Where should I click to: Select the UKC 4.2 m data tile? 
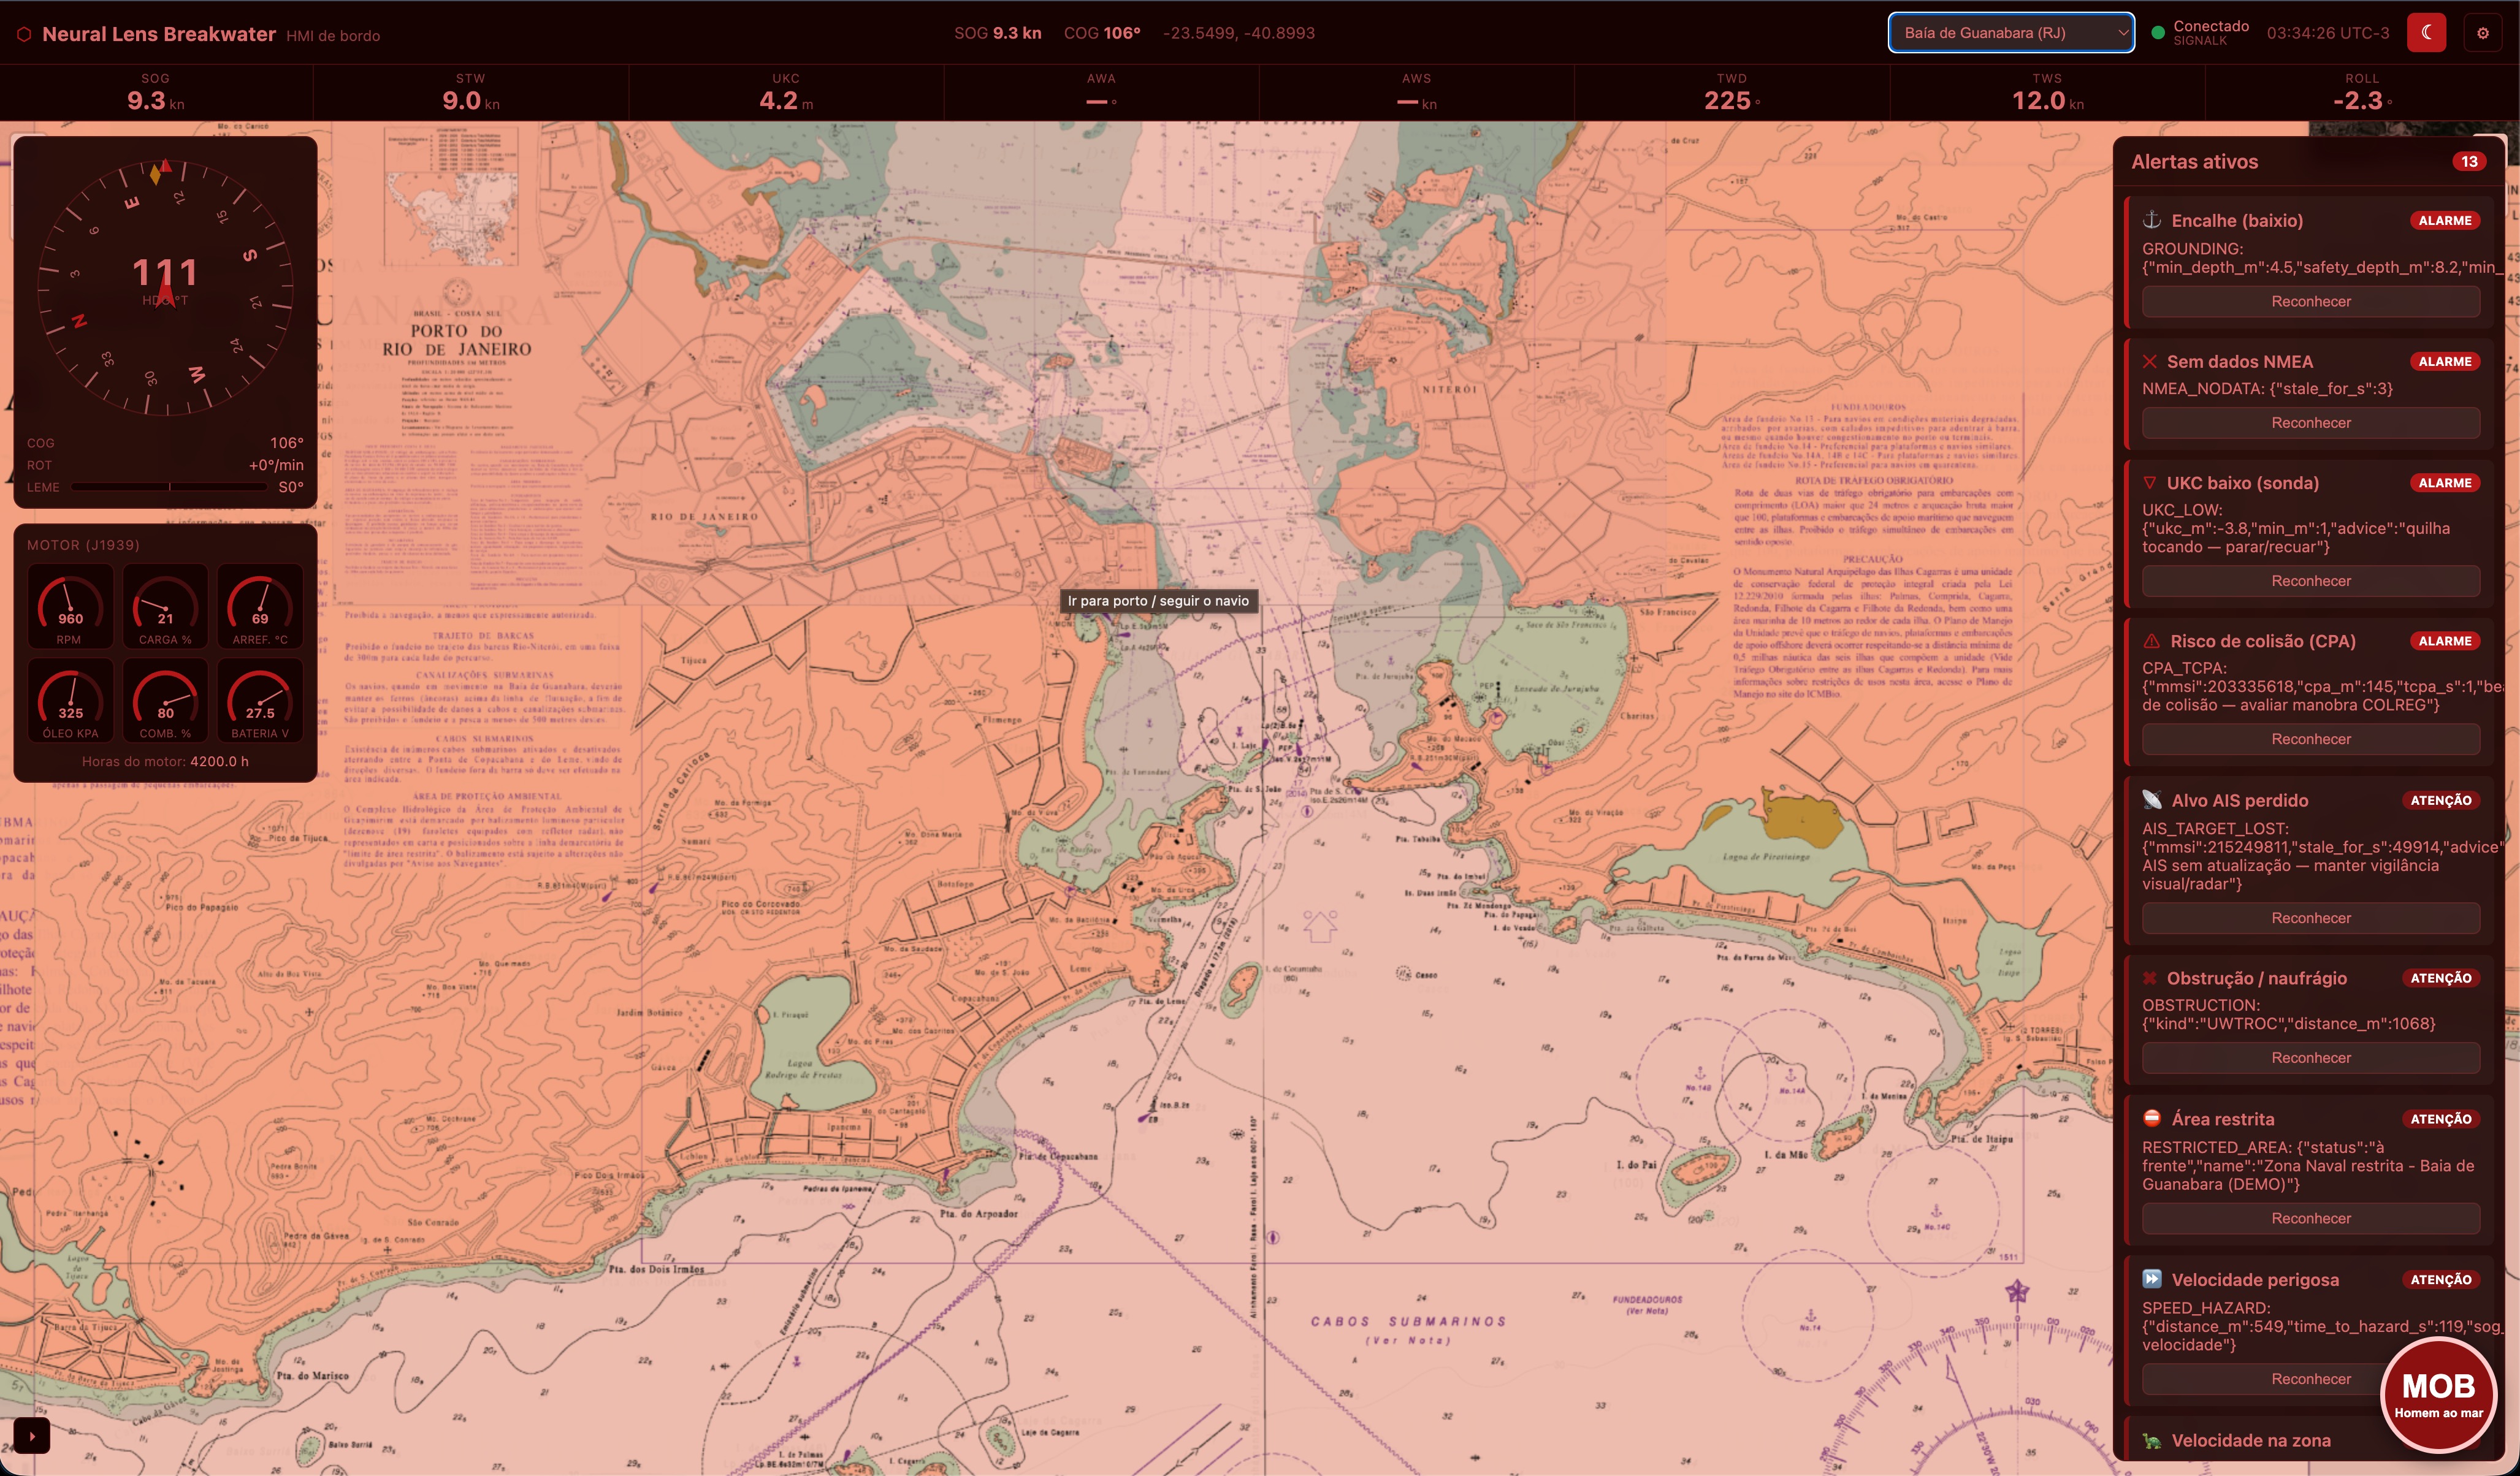click(x=786, y=93)
